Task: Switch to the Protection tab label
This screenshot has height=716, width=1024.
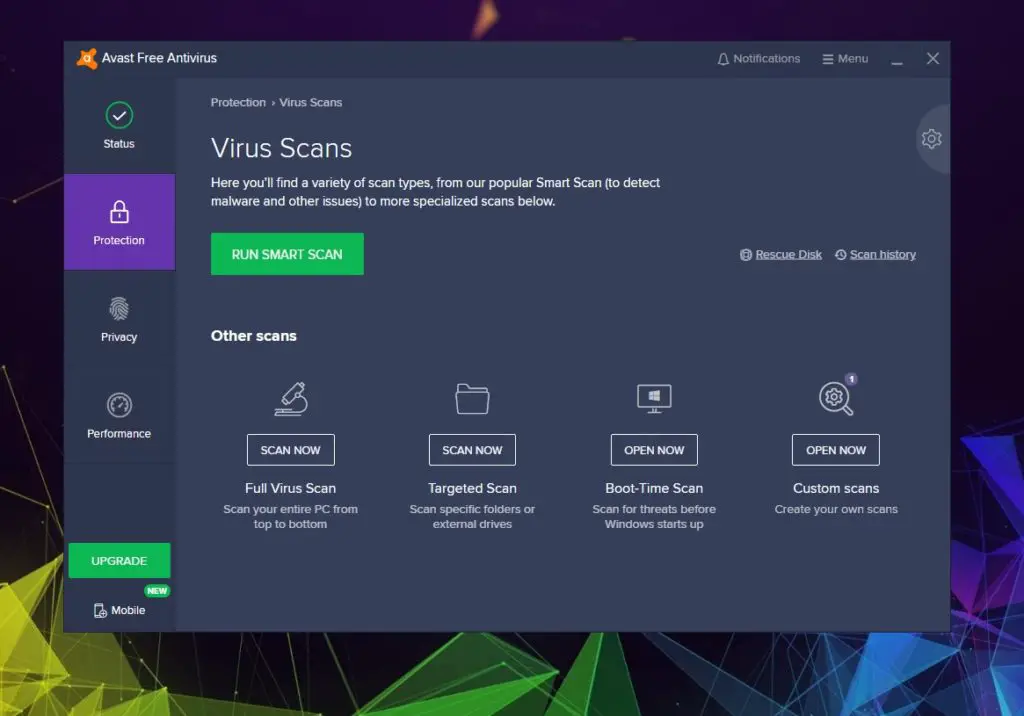Action: click(x=119, y=240)
